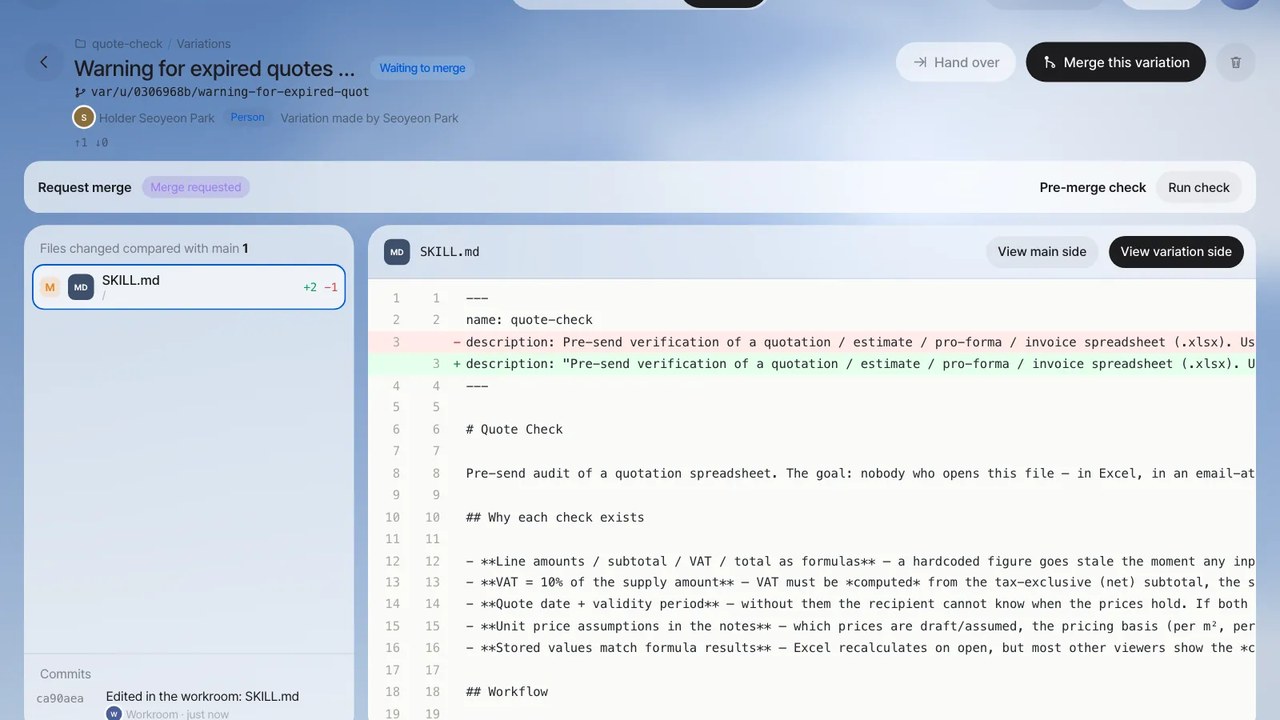The height and width of the screenshot is (720, 1280).
Task: Click the Commits section heading
Action: (x=65, y=674)
